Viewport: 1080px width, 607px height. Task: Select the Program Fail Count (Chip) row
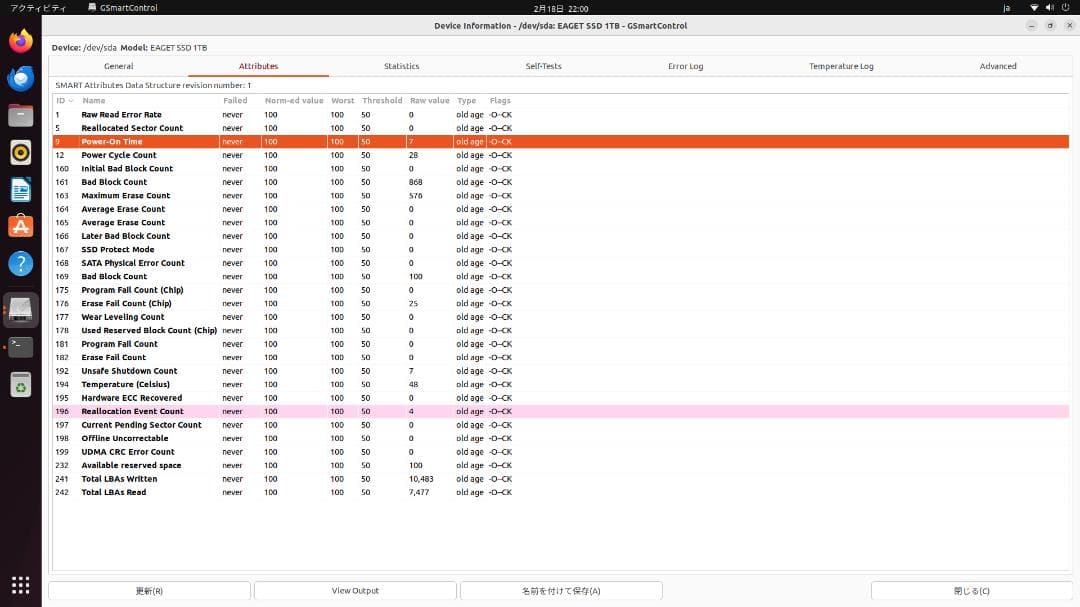tap(561, 290)
